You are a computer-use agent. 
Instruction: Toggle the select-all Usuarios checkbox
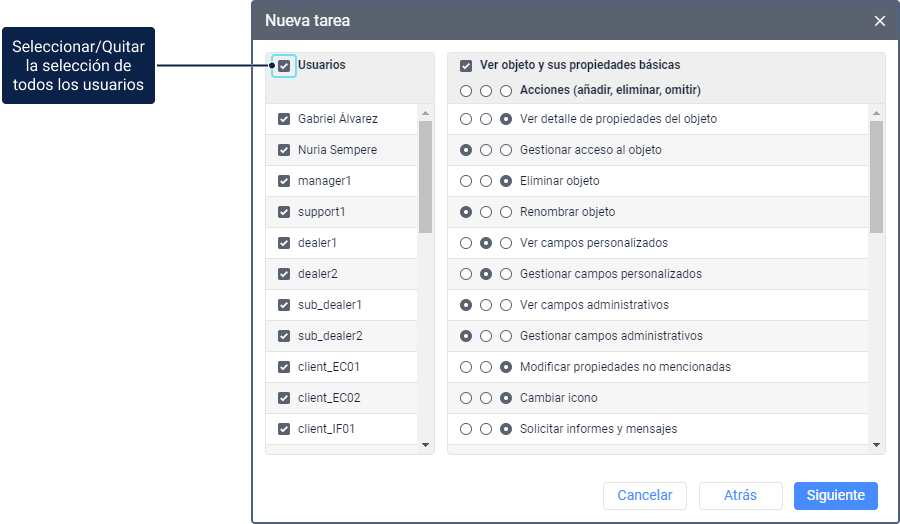point(284,66)
